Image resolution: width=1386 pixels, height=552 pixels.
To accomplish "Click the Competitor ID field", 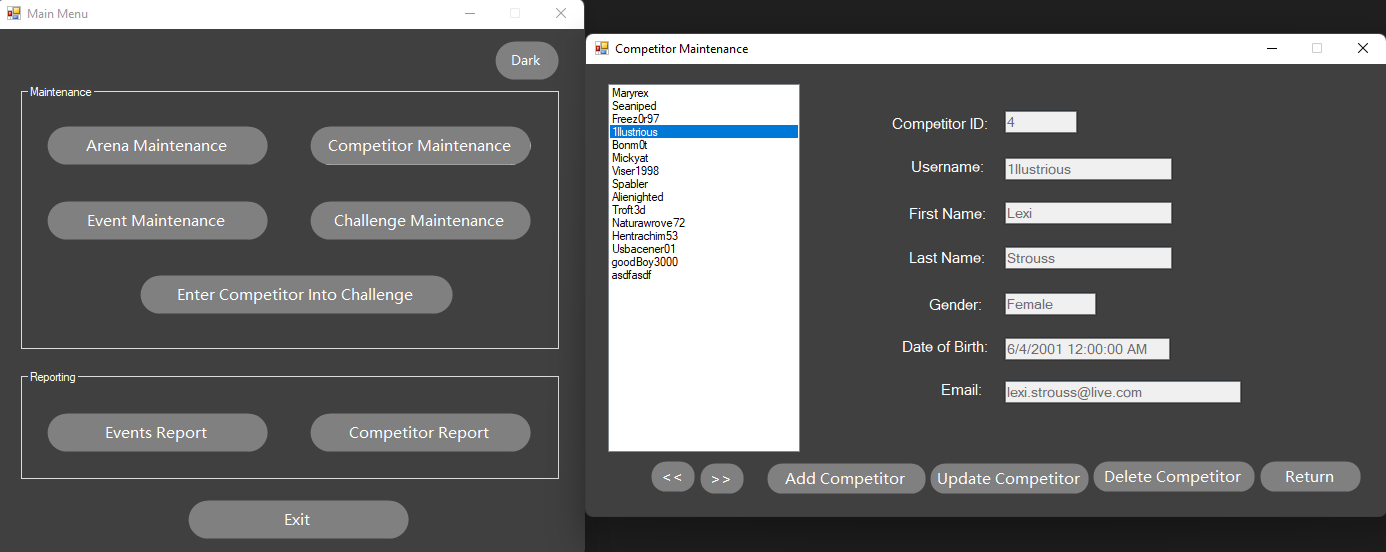I will pyautogui.click(x=1040, y=122).
